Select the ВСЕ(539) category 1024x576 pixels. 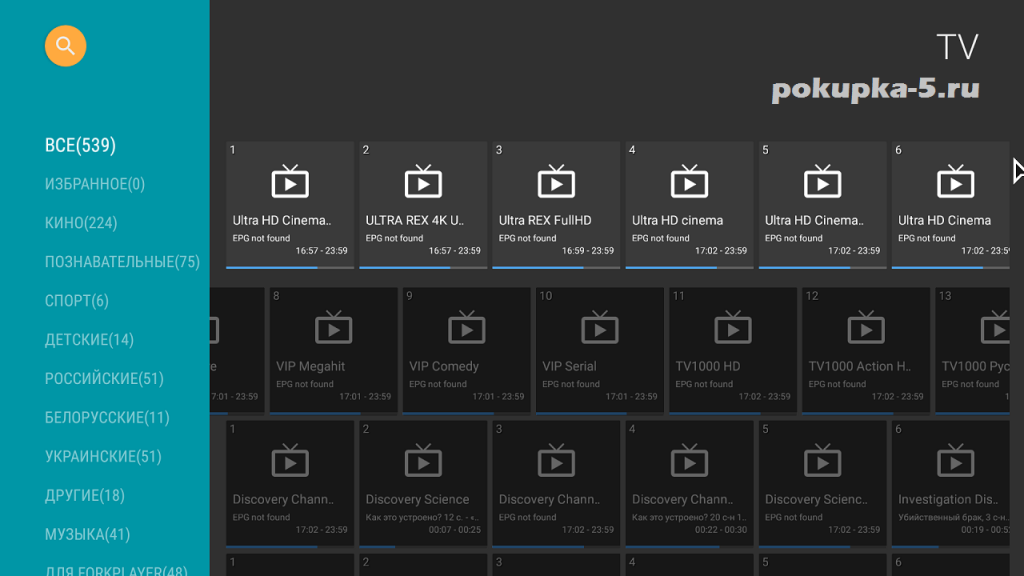click(x=80, y=145)
